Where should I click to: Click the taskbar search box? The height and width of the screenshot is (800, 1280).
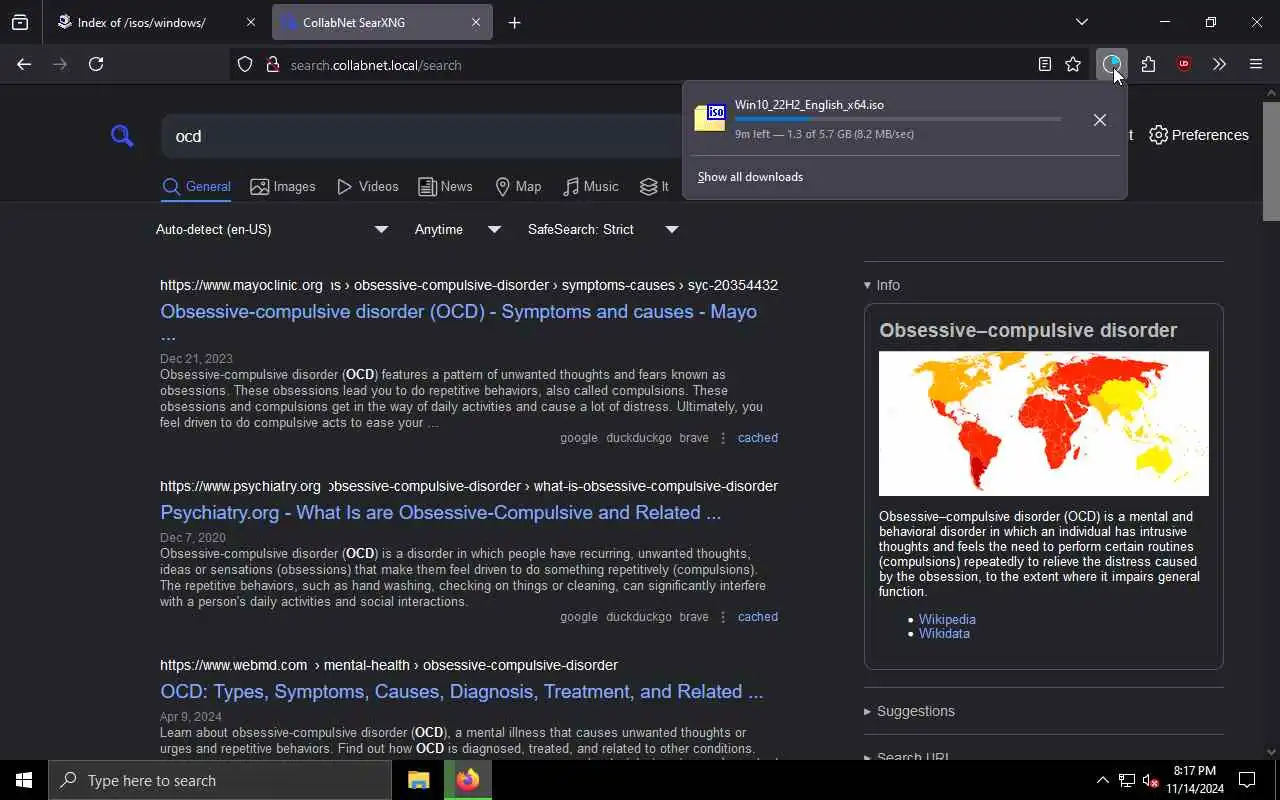220,780
